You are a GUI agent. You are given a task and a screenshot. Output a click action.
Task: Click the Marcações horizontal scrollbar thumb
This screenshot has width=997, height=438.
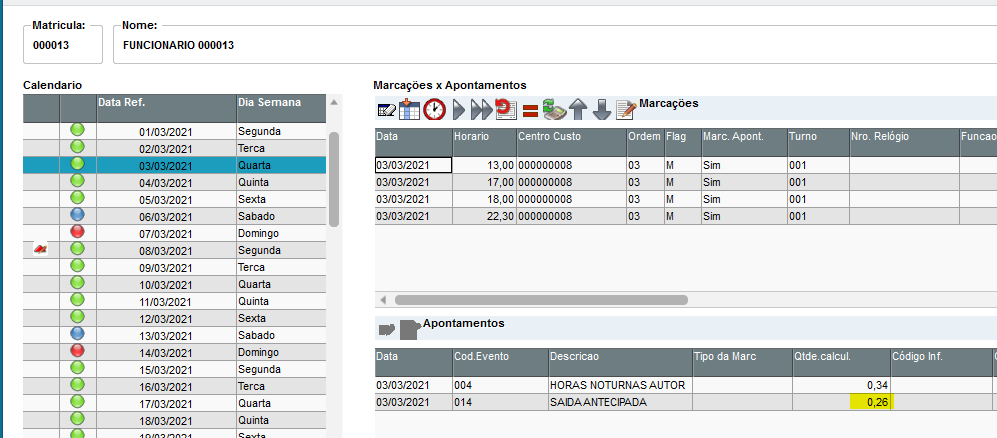541,299
